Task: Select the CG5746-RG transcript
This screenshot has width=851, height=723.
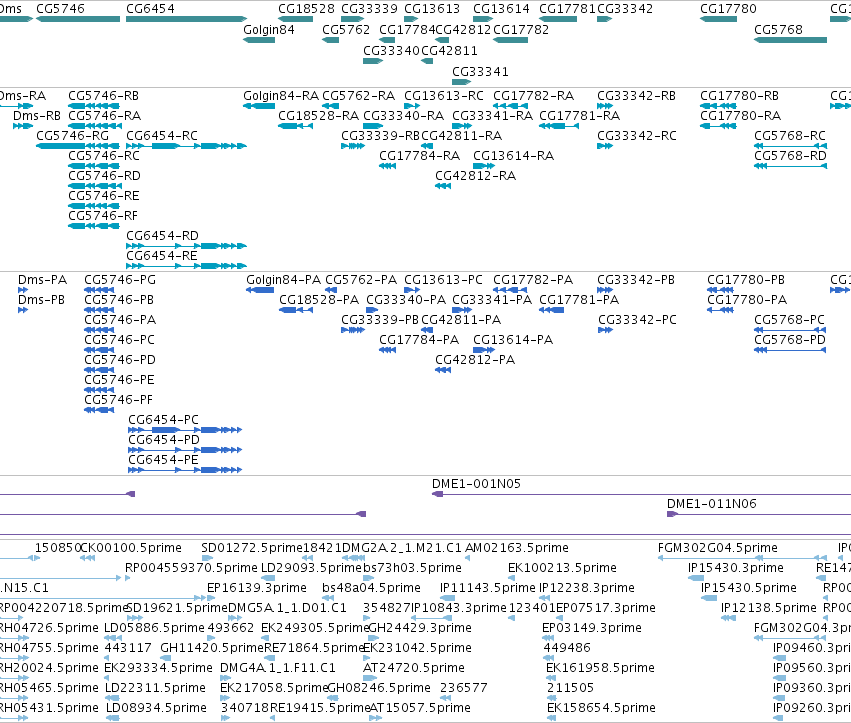Action: [78, 146]
